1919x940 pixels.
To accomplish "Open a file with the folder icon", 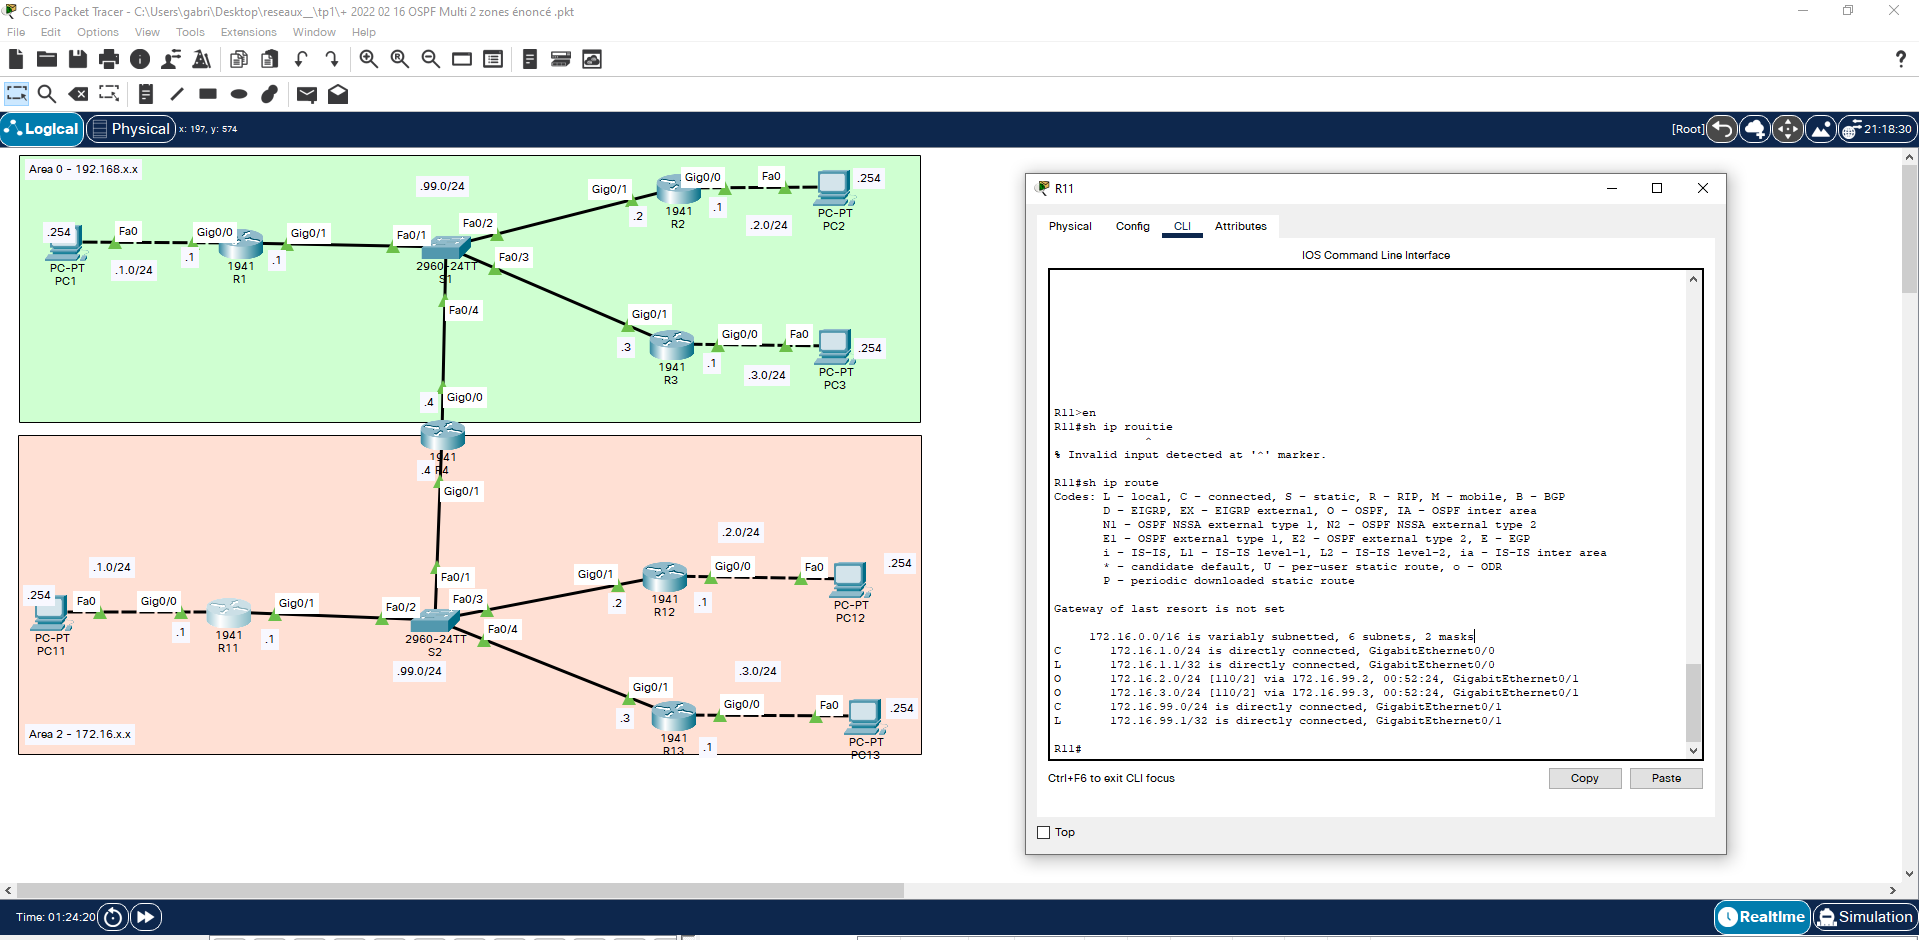I will [47, 59].
